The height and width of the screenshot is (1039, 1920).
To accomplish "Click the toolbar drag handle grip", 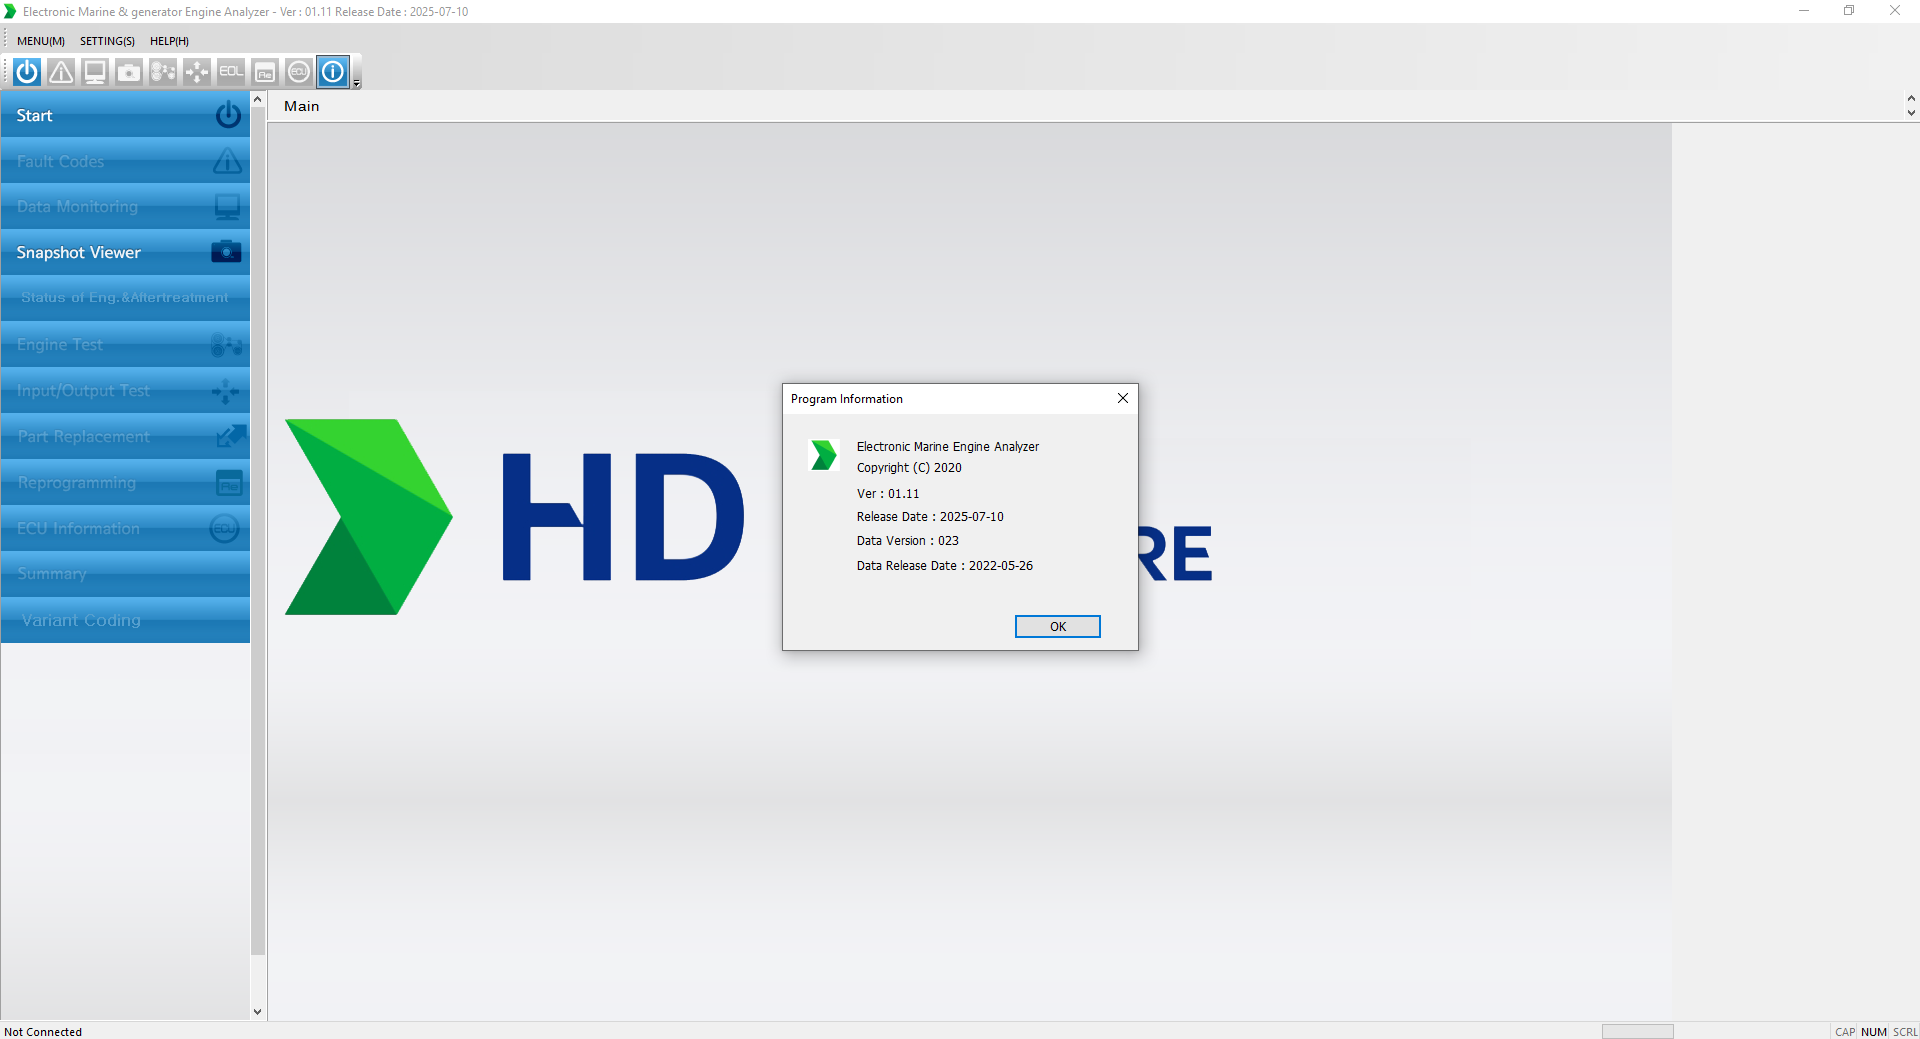I will click(6, 72).
